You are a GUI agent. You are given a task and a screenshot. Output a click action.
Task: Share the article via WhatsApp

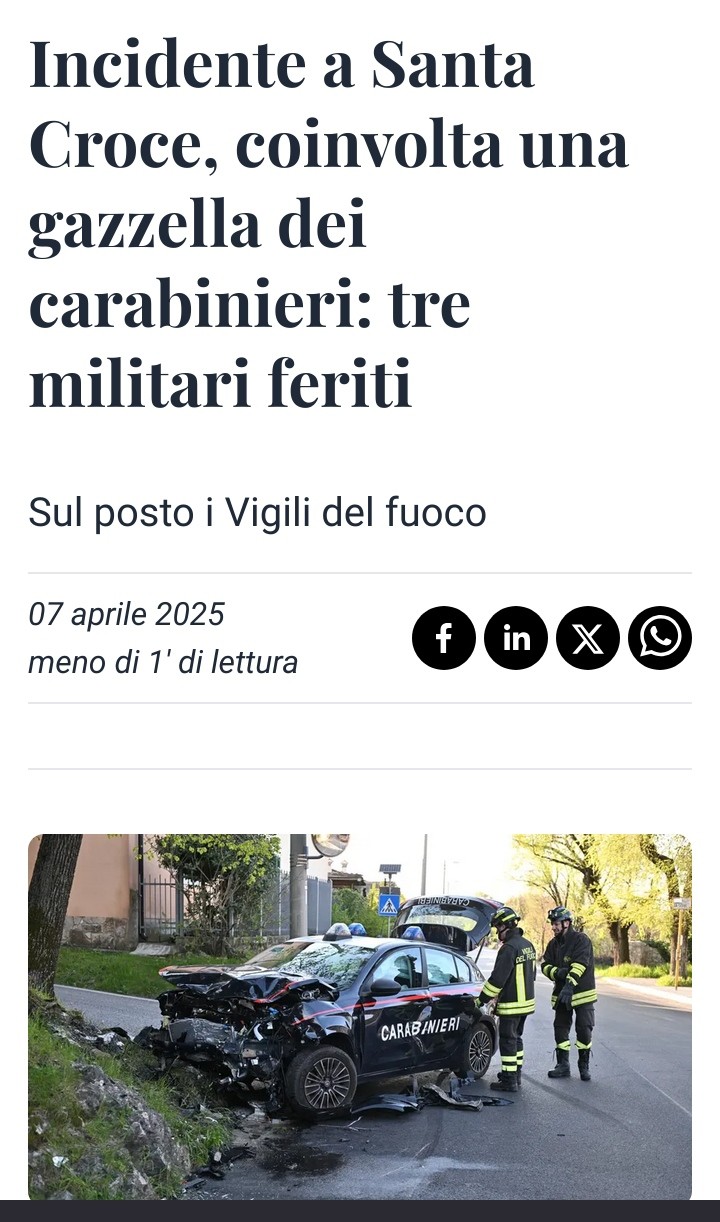pyautogui.click(x=660, y=638)
